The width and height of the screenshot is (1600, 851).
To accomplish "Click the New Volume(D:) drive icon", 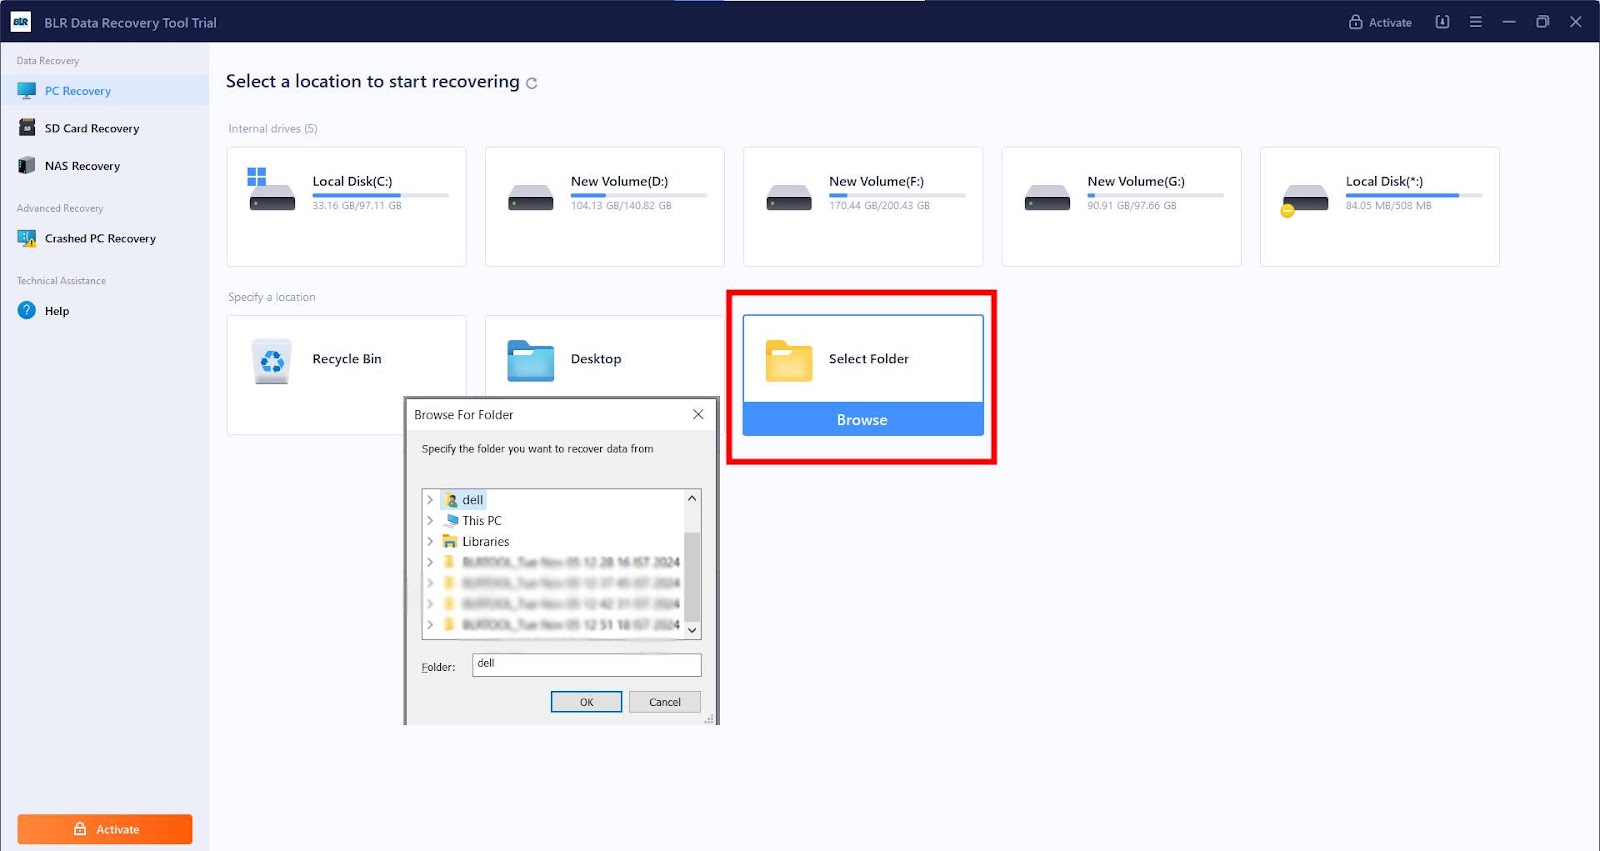I will [x=530, y=197].
